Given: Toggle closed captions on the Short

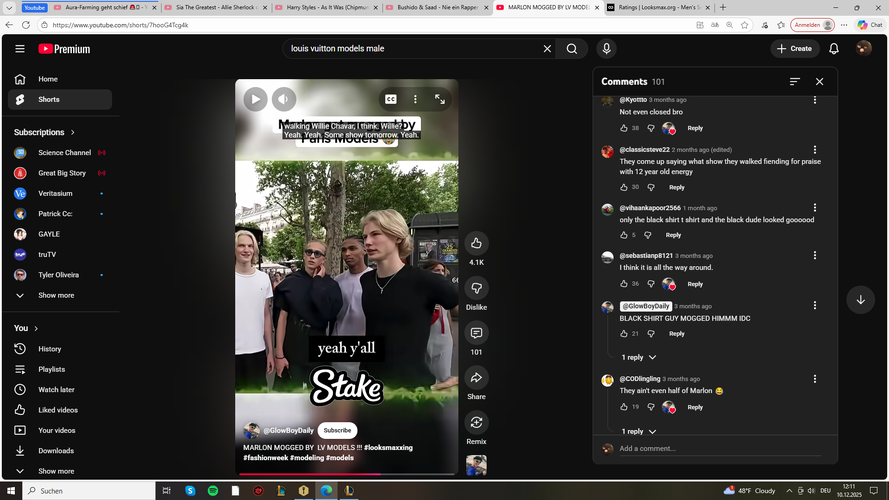Looking at the screenshot, I should [x=391, y=99].
